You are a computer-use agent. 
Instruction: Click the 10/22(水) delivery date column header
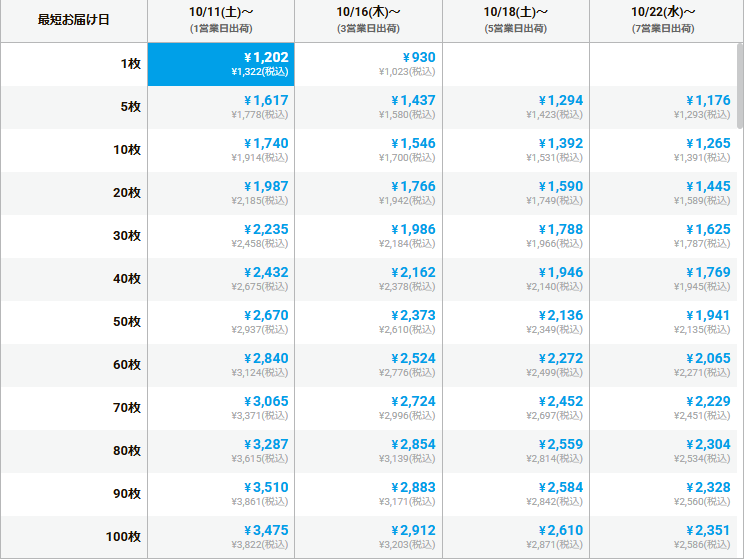pos(663,20)
